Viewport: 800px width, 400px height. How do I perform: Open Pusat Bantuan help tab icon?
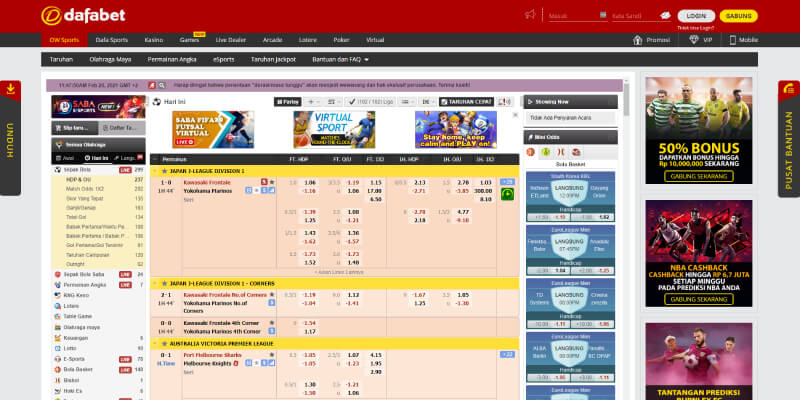click(x=789, y=89)
